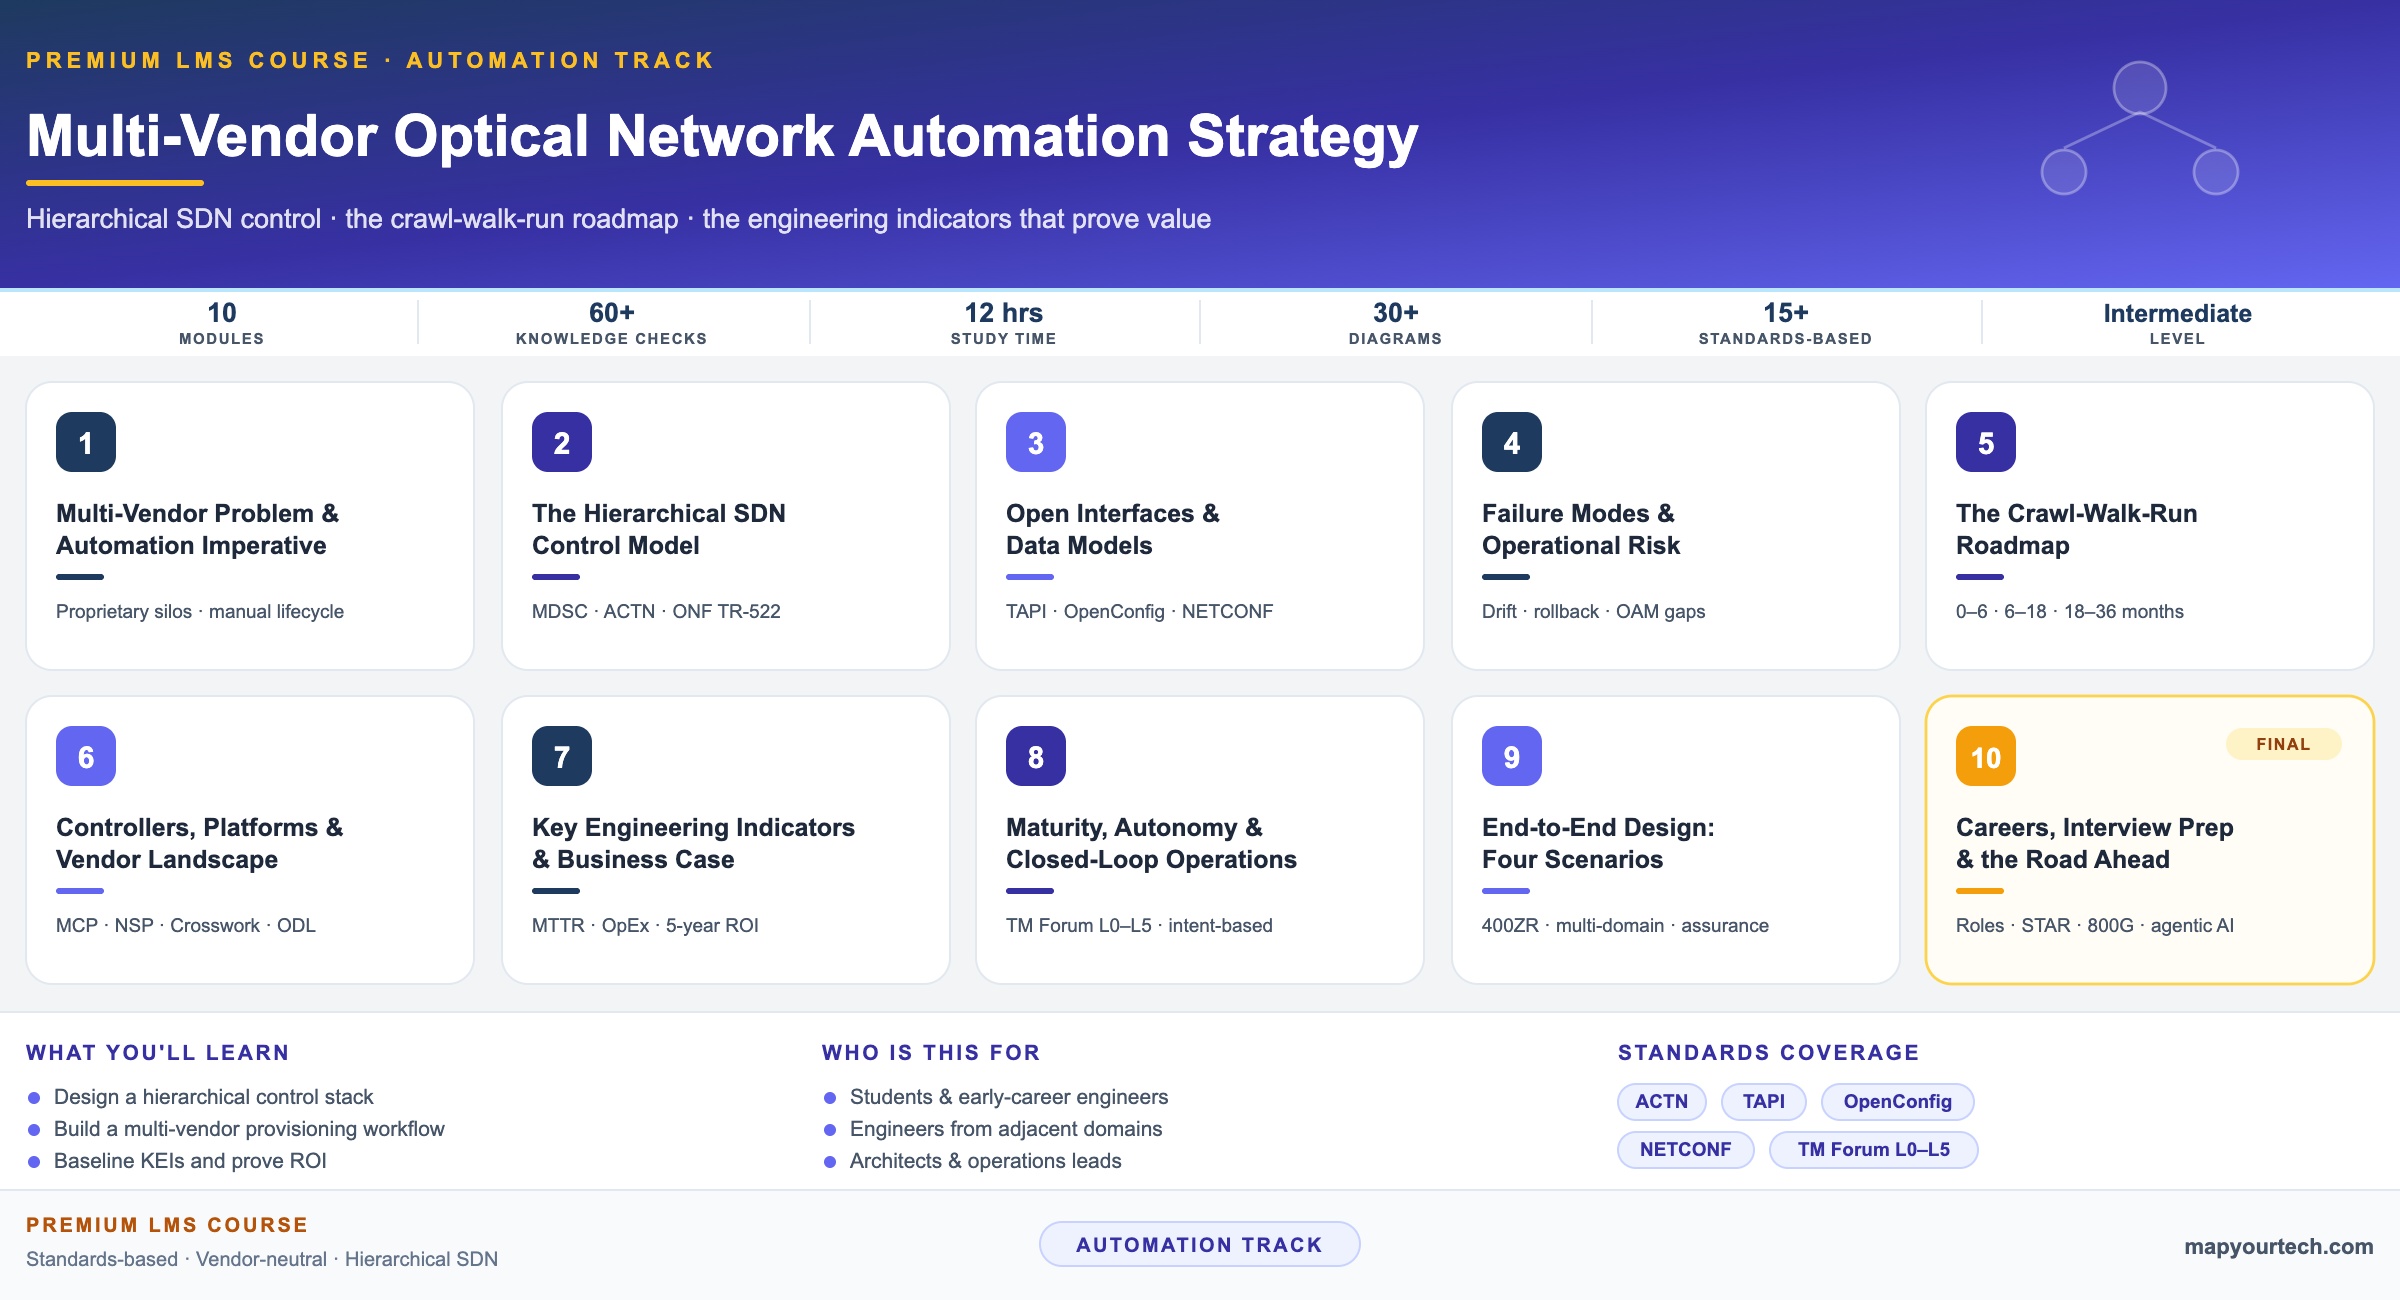The width and height of the screenshot is (2400, 1300).
Task: Visit the mapyourtech.com link
Action: [2278, 1246]
